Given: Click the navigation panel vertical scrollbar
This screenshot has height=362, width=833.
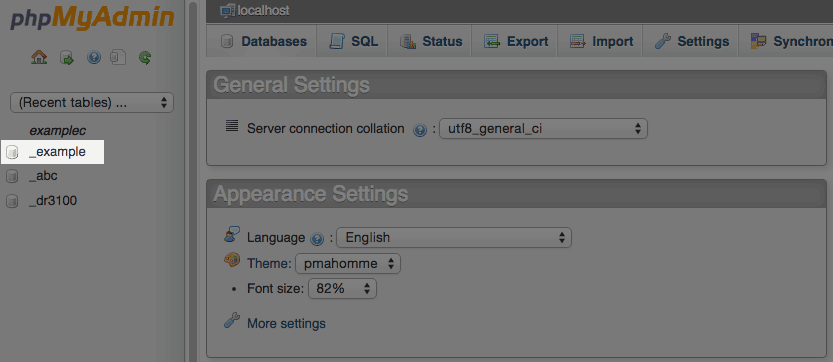Looking at the screenshot, I should pos(192,181).
